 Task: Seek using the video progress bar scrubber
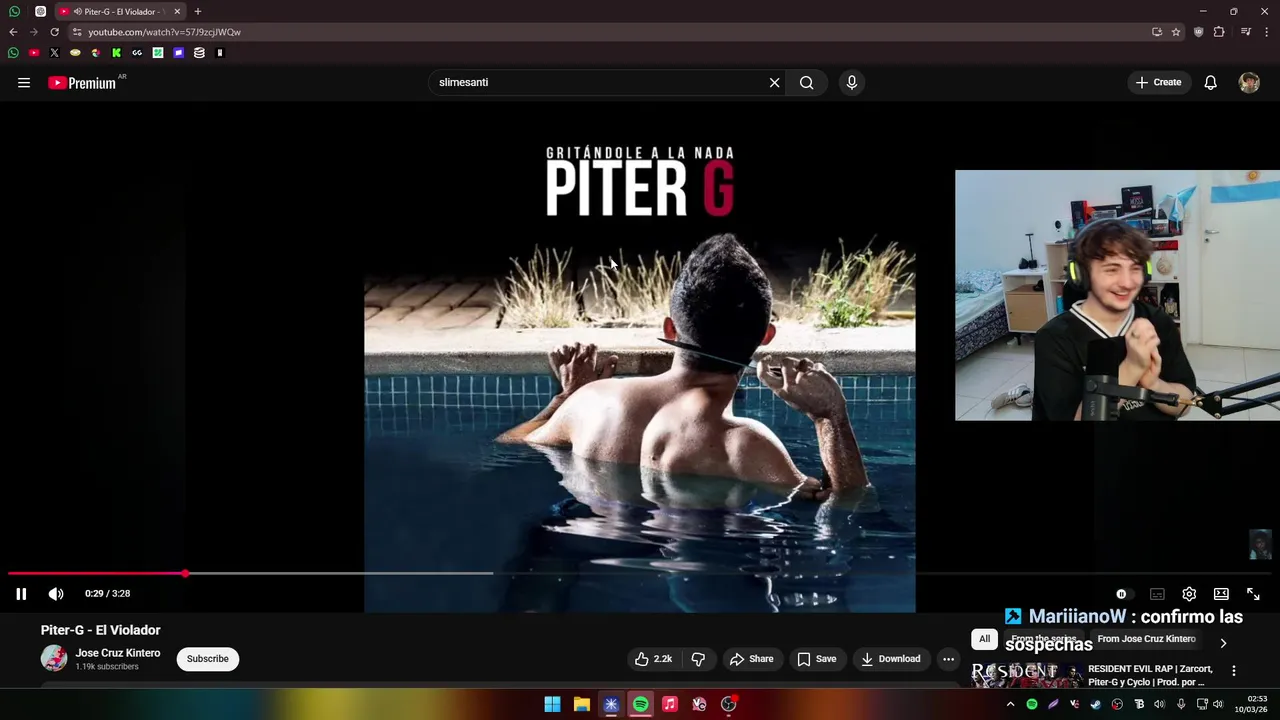(186, 574)
